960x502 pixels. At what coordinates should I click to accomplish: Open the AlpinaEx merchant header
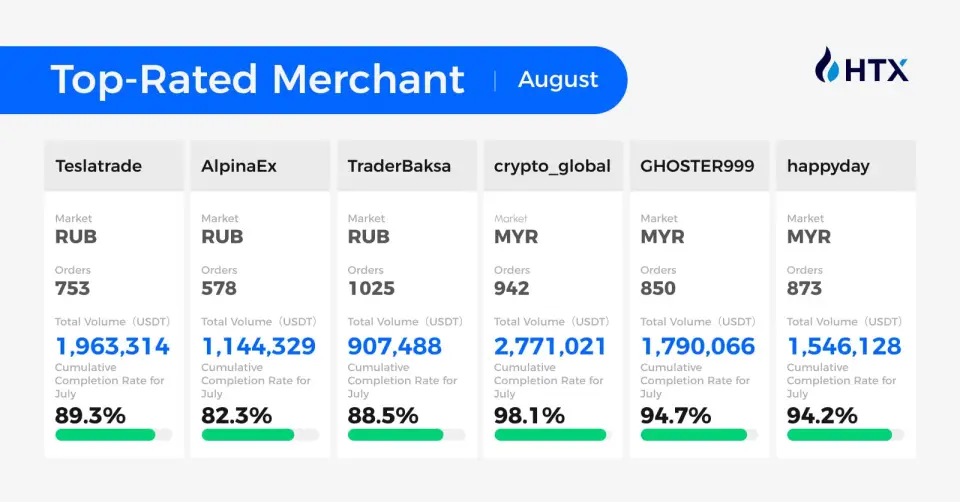[x=260, y=166]
